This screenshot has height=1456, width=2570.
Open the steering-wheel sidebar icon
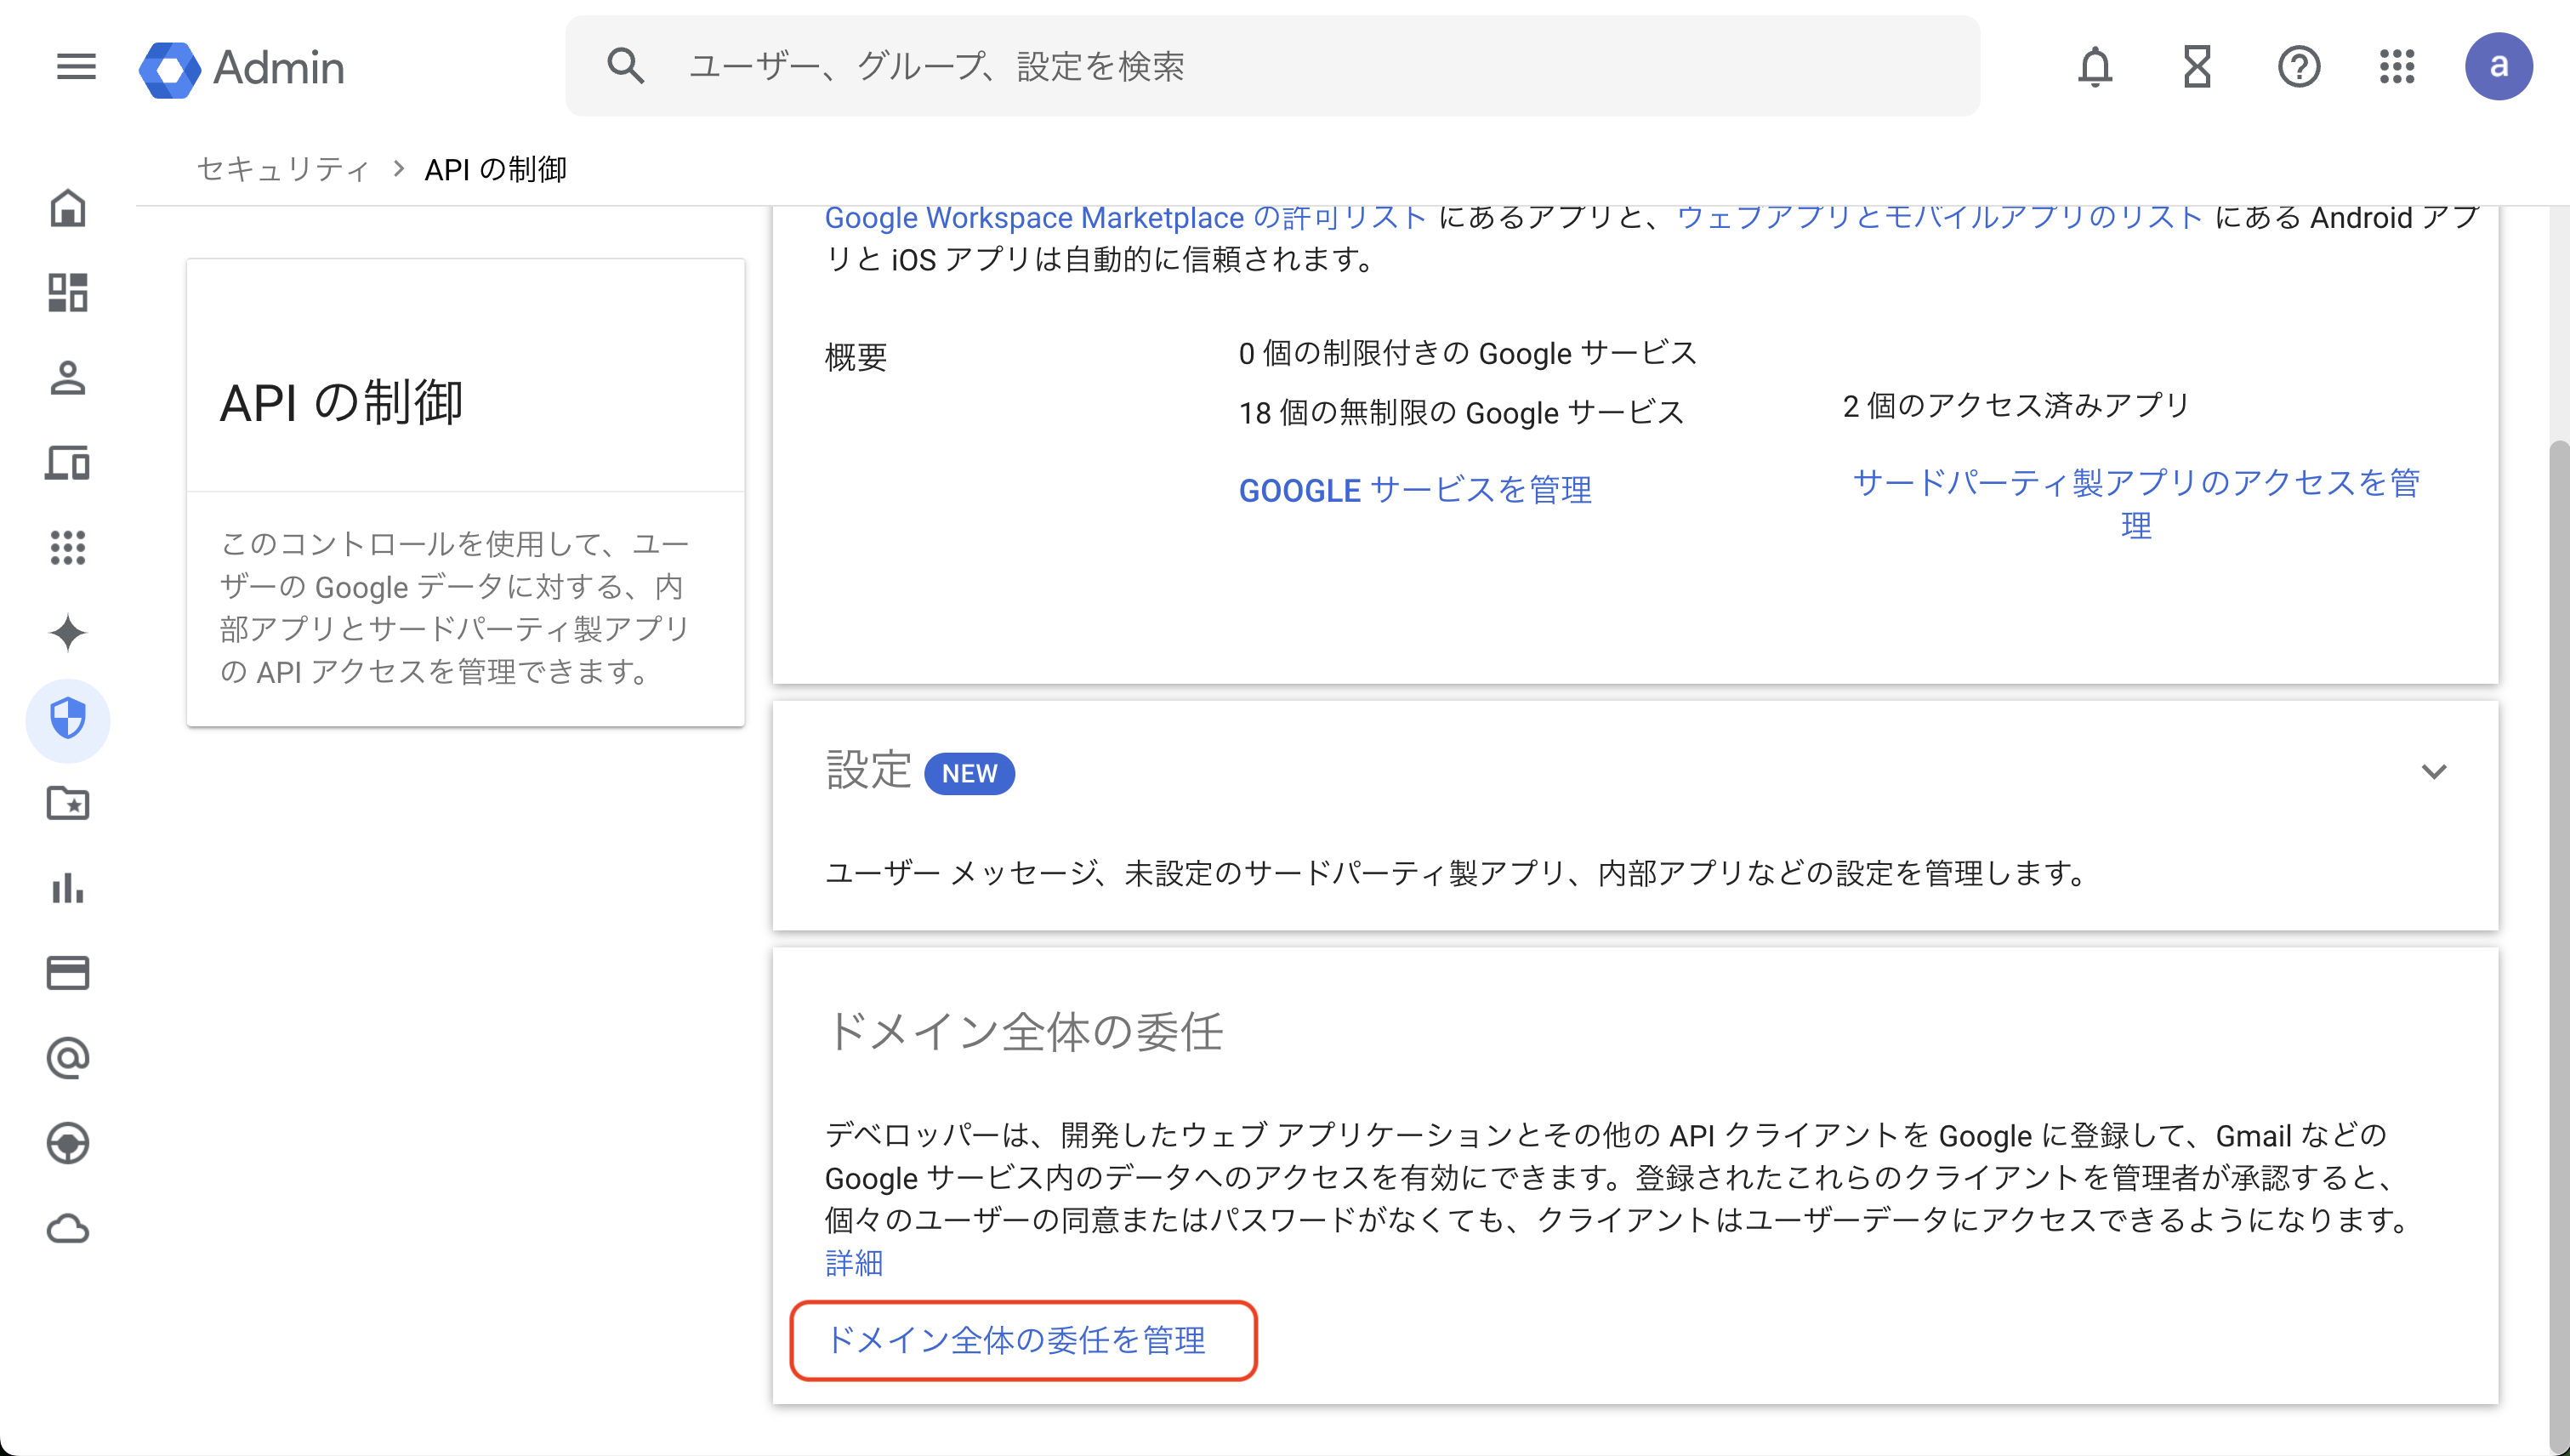point(68,1143)
